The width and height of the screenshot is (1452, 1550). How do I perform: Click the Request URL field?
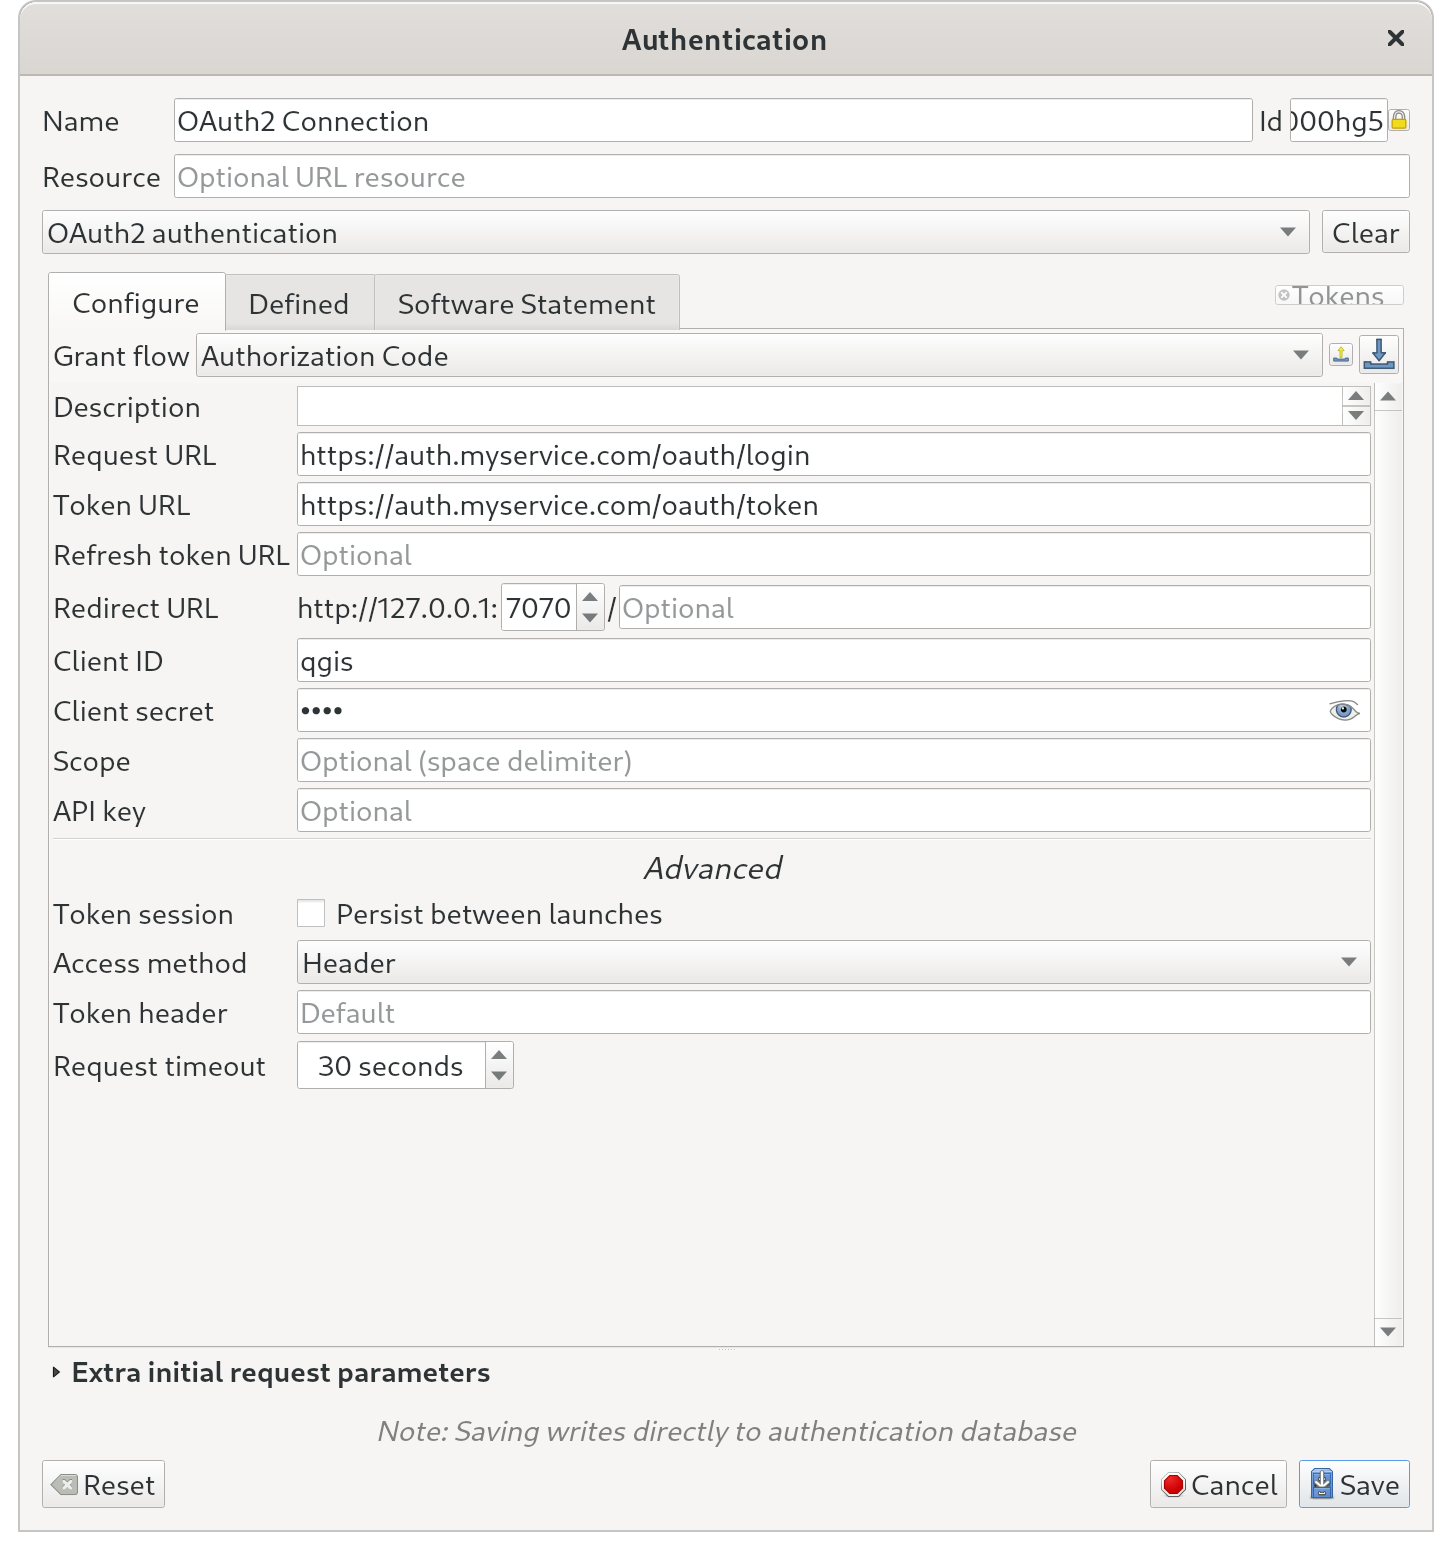[x=834, y=455]
